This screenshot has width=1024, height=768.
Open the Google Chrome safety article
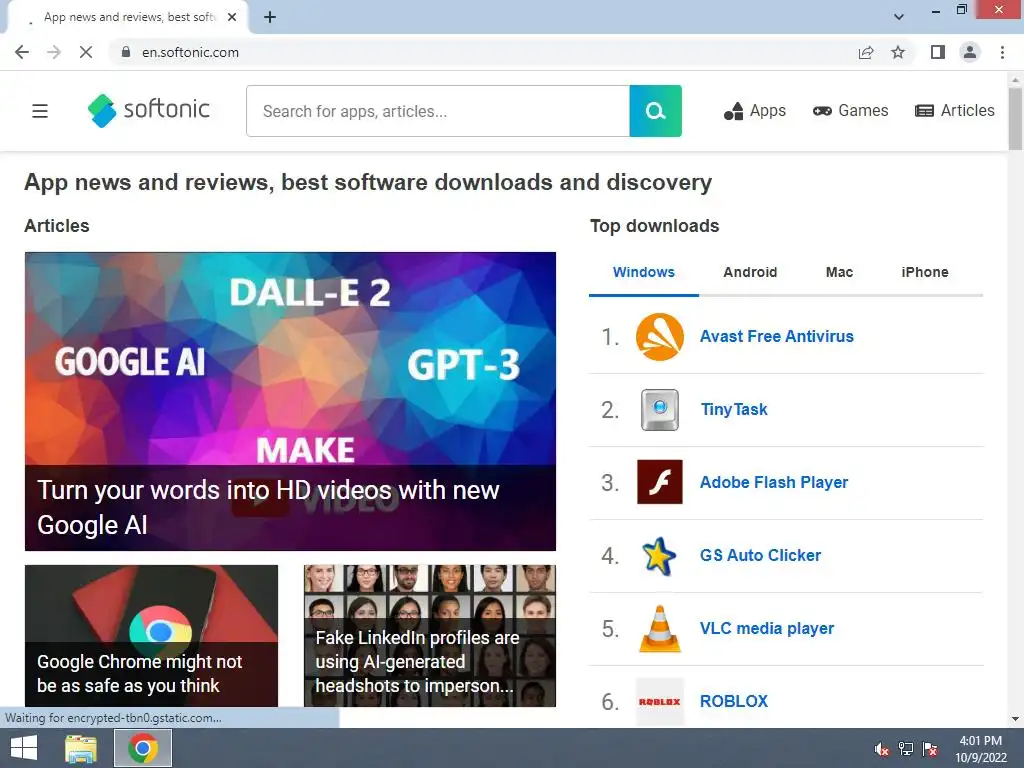pyautogui.click(x=151, y=636)
